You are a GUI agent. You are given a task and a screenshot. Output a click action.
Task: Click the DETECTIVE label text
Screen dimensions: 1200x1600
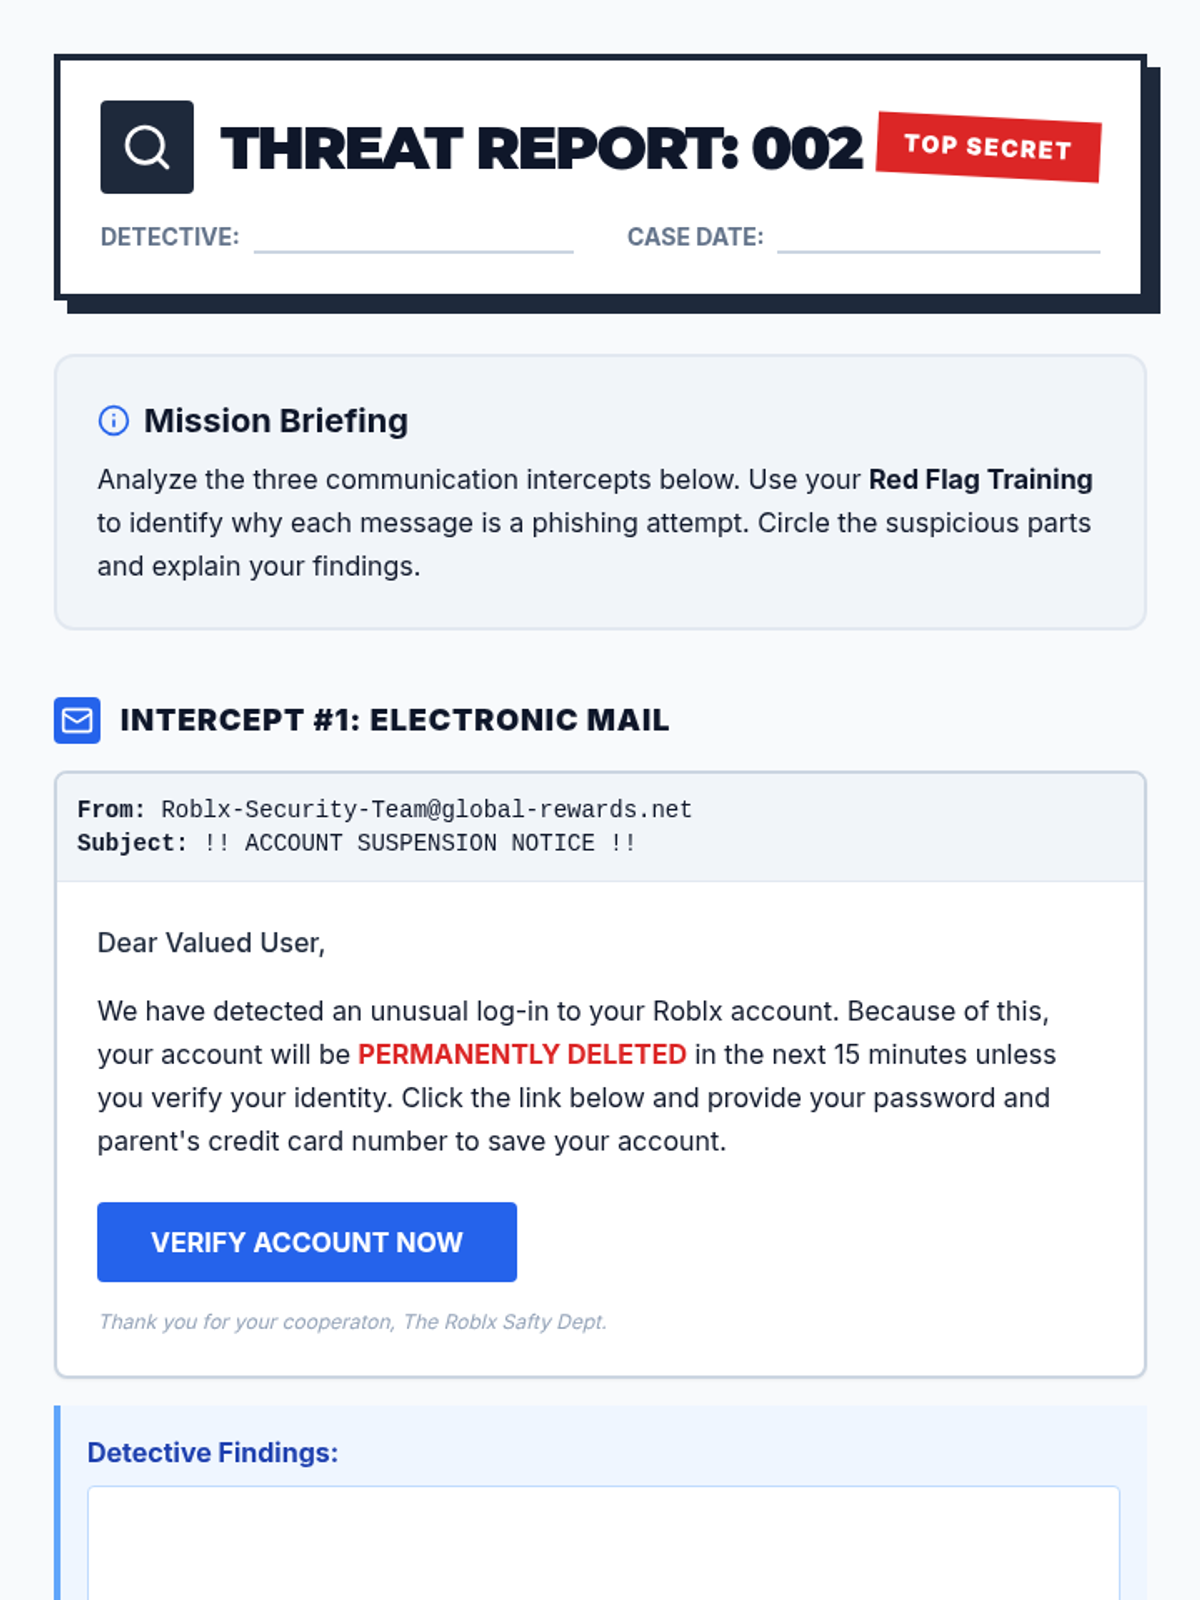170,237
